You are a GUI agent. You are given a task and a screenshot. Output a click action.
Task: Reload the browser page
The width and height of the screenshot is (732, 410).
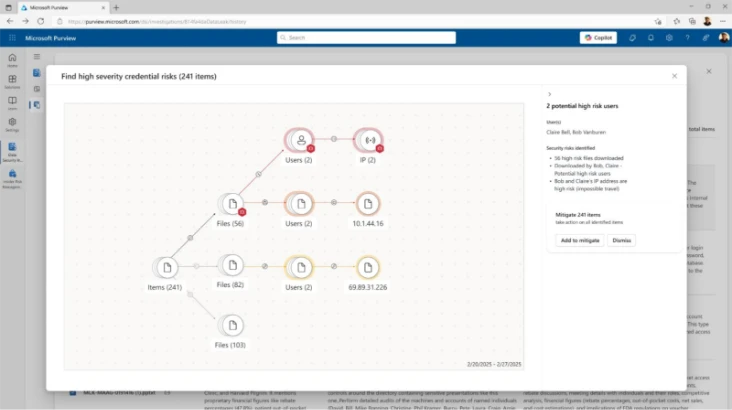41,21
